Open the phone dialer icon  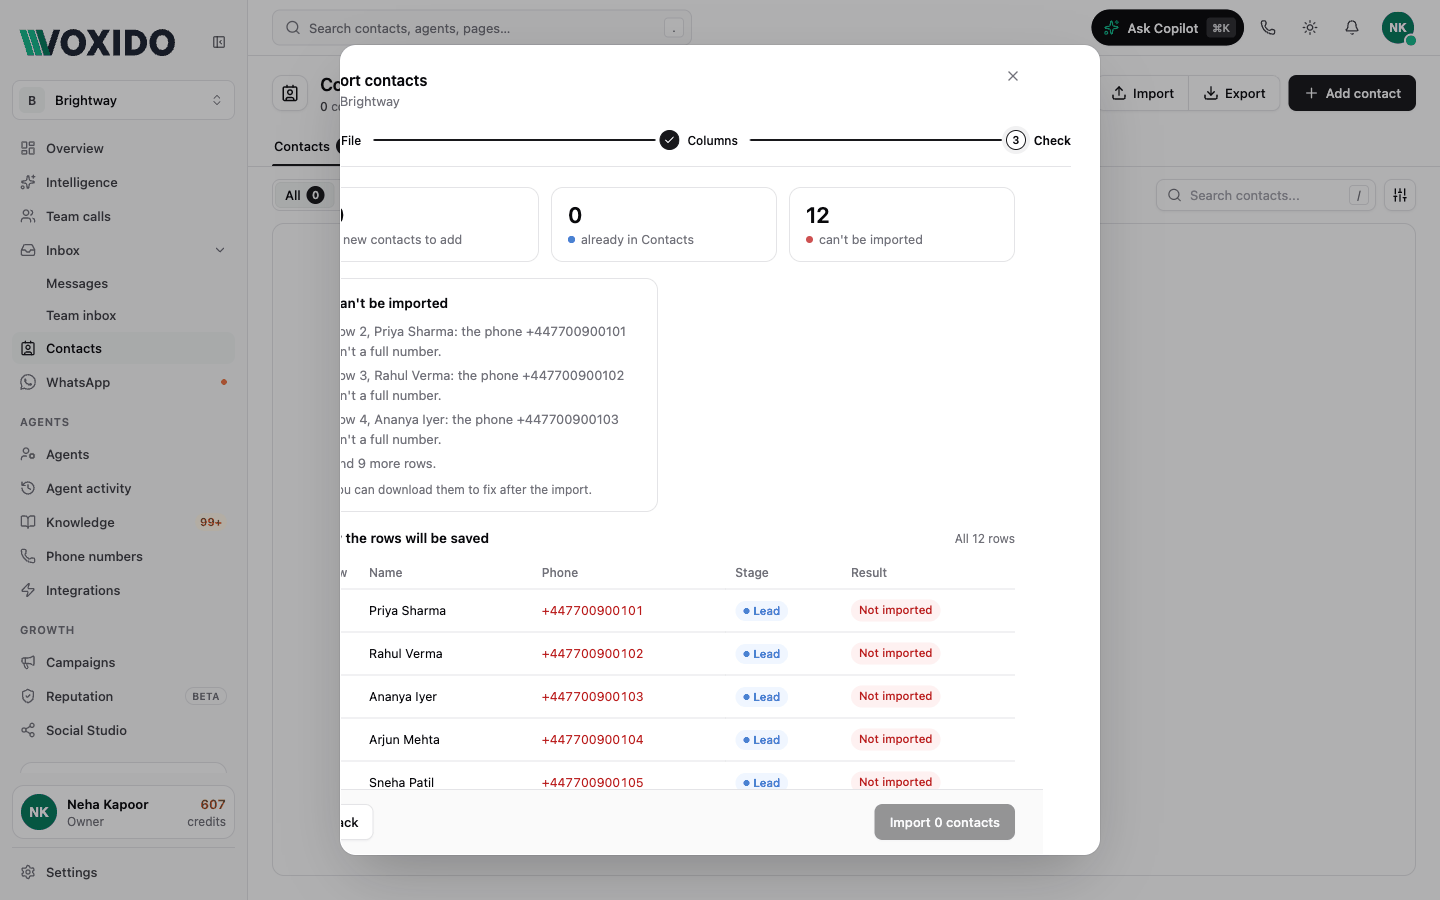point(1268,28)
